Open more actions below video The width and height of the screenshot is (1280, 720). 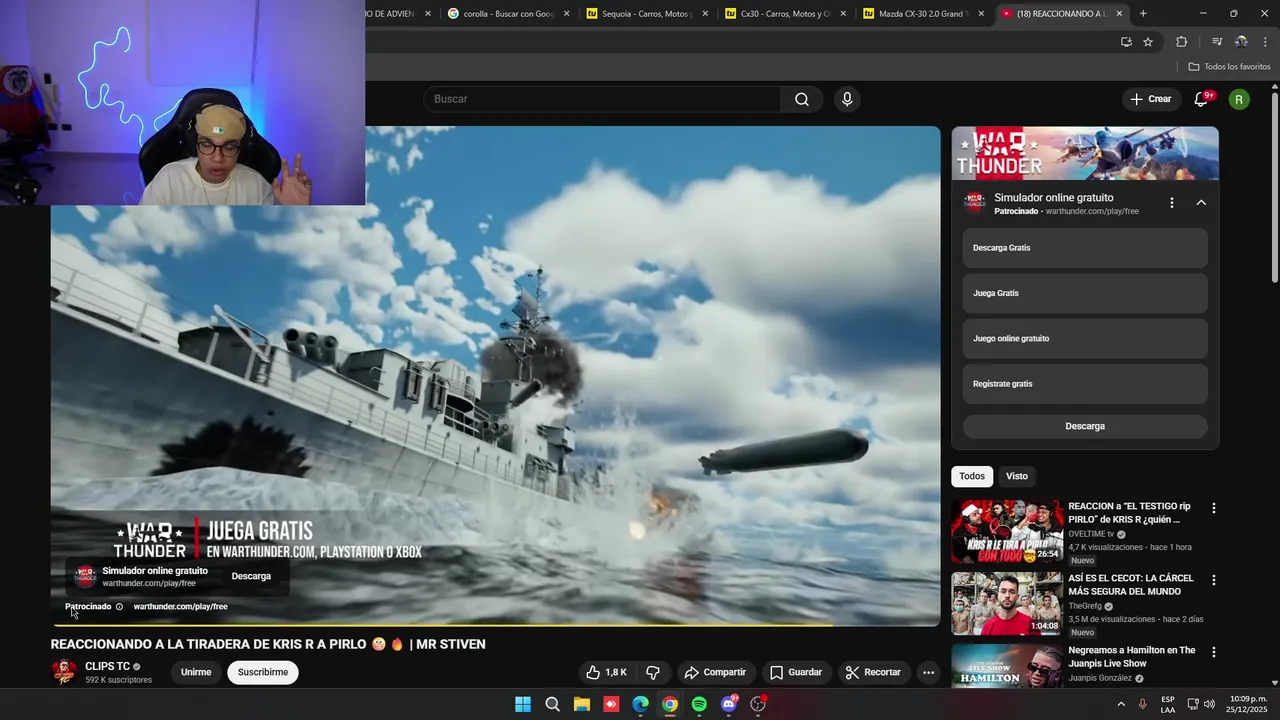(x=928, y=672)
